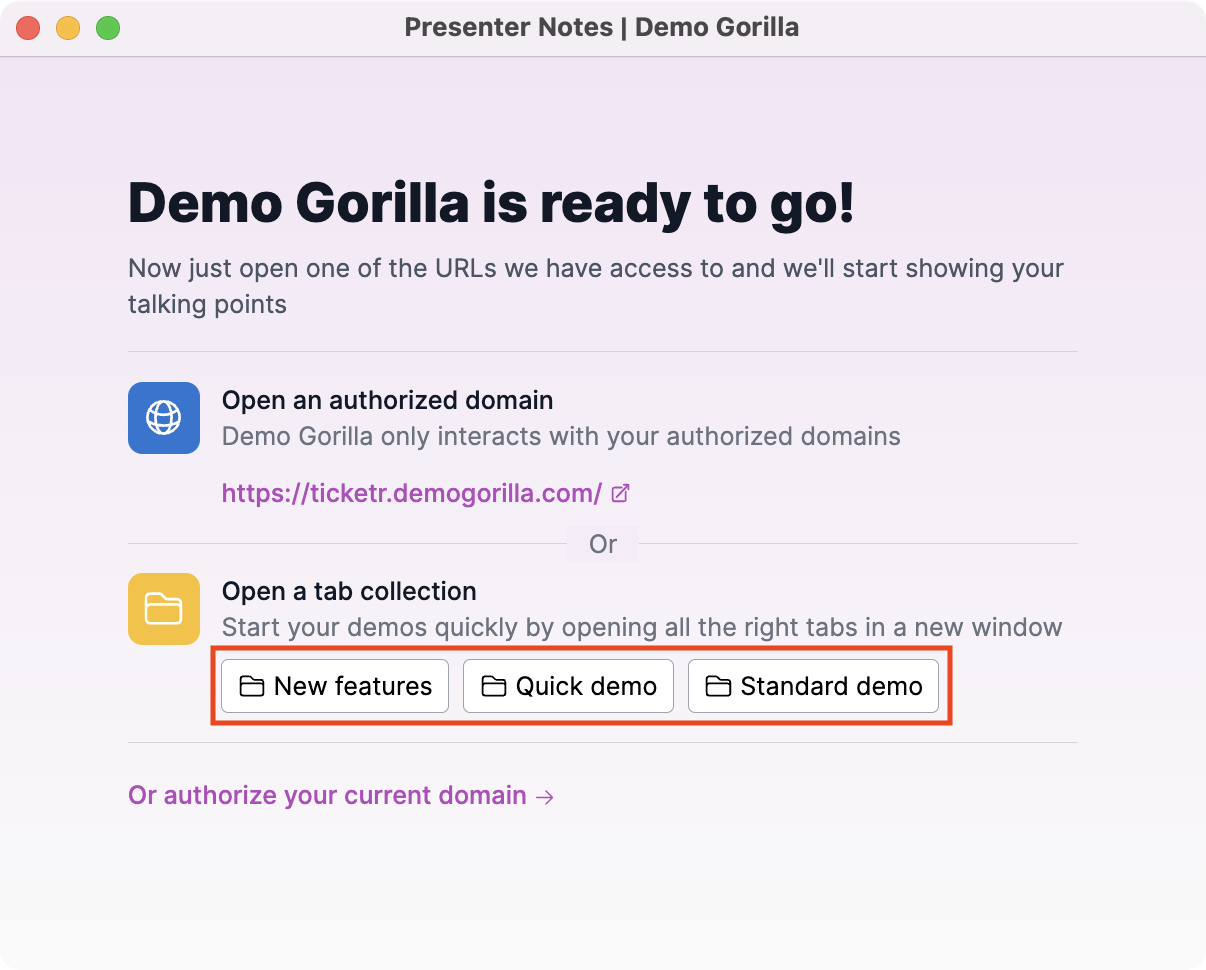
Task: Click the folder icon inside Standard demo
Action: (x=718, y=686)
